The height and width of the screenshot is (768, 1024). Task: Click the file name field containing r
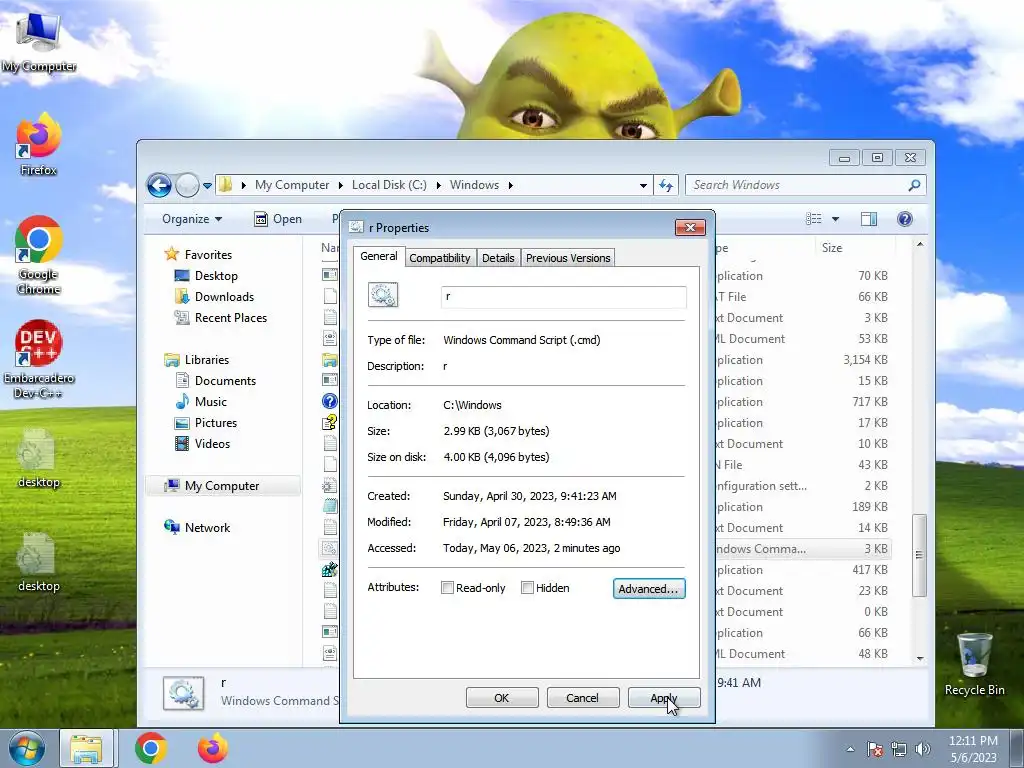(564, 296)
